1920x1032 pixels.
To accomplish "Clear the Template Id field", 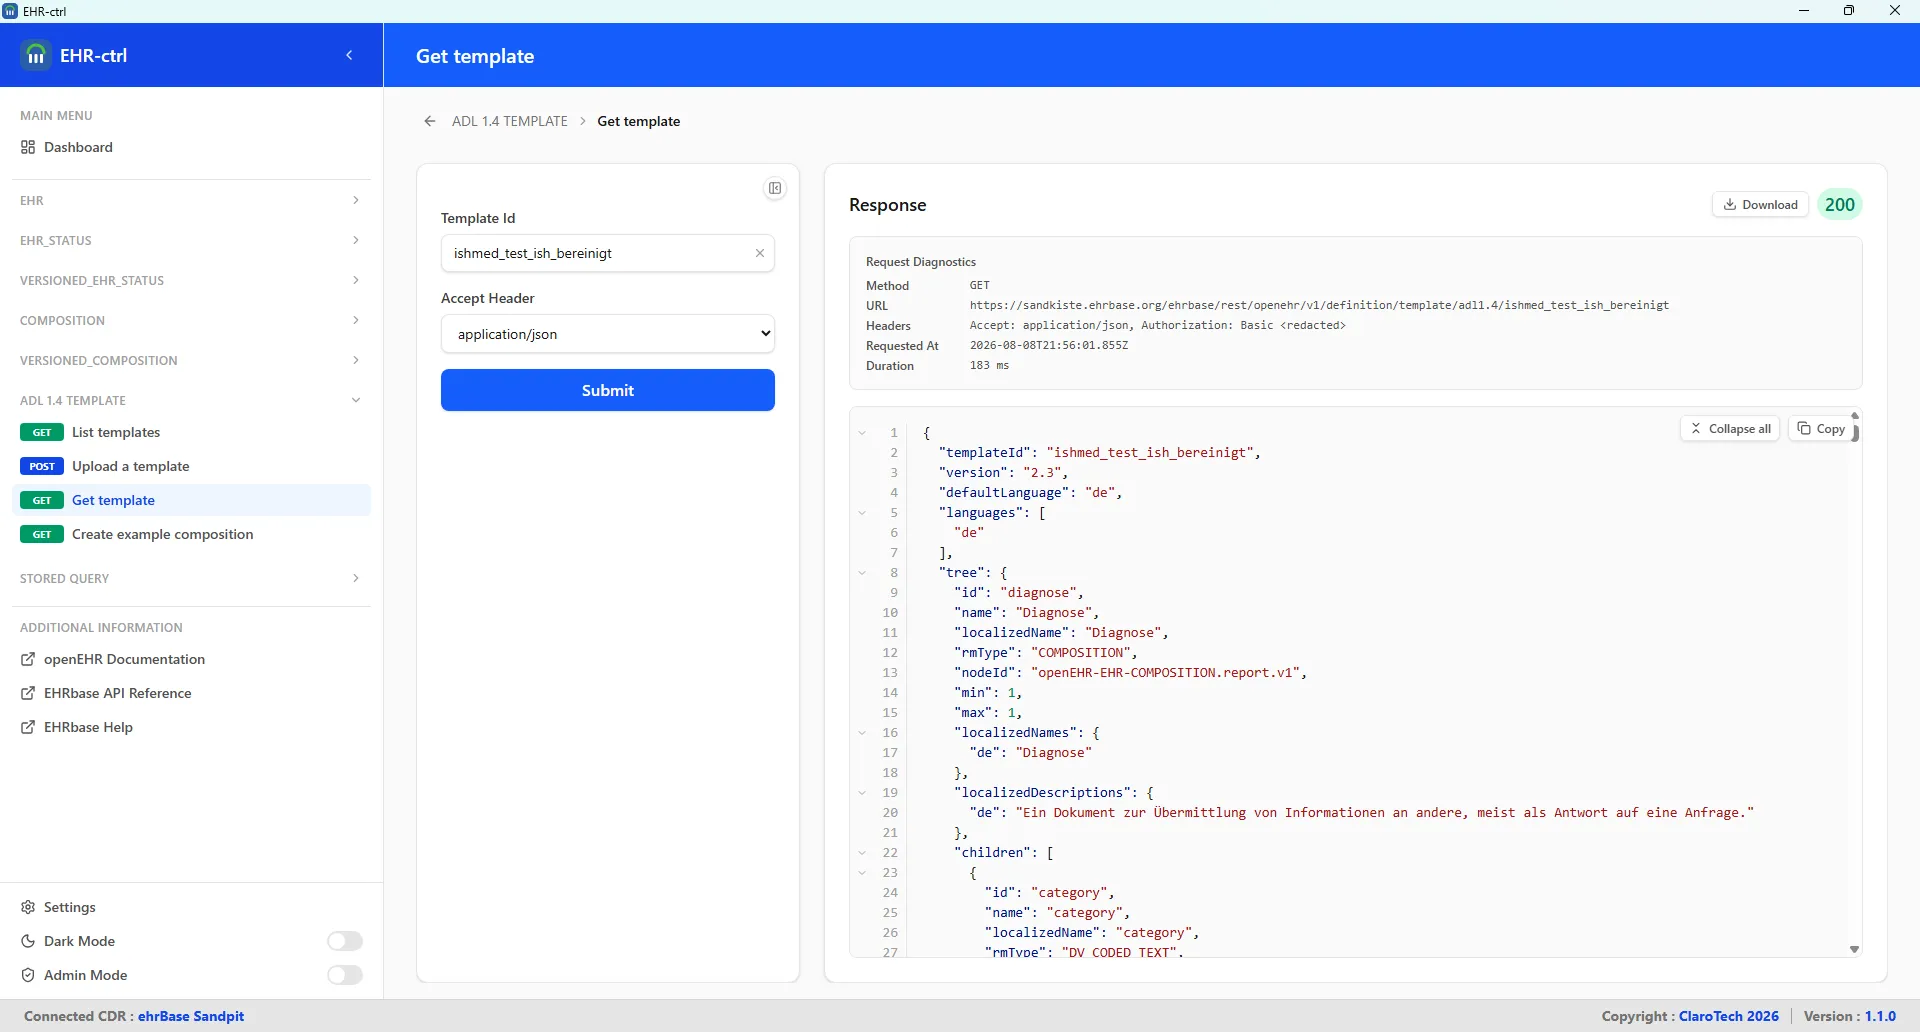I will [760, 253].
